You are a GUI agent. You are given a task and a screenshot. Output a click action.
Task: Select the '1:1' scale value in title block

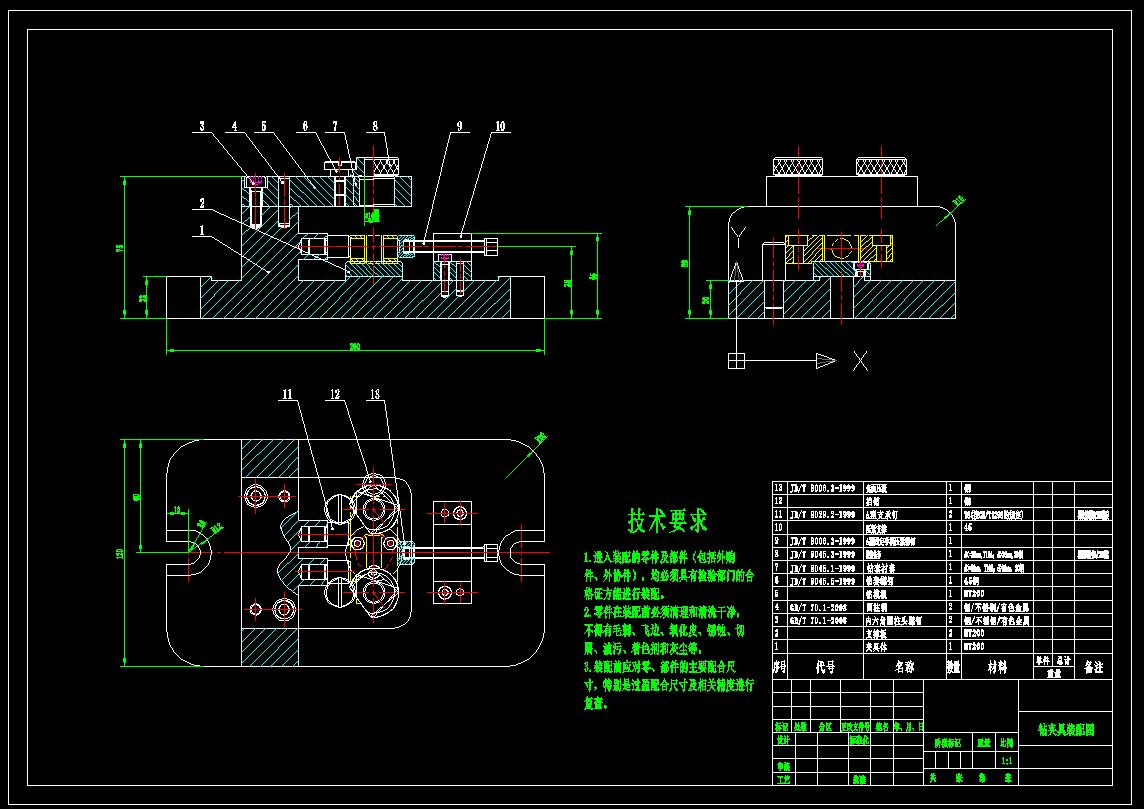1007,761
